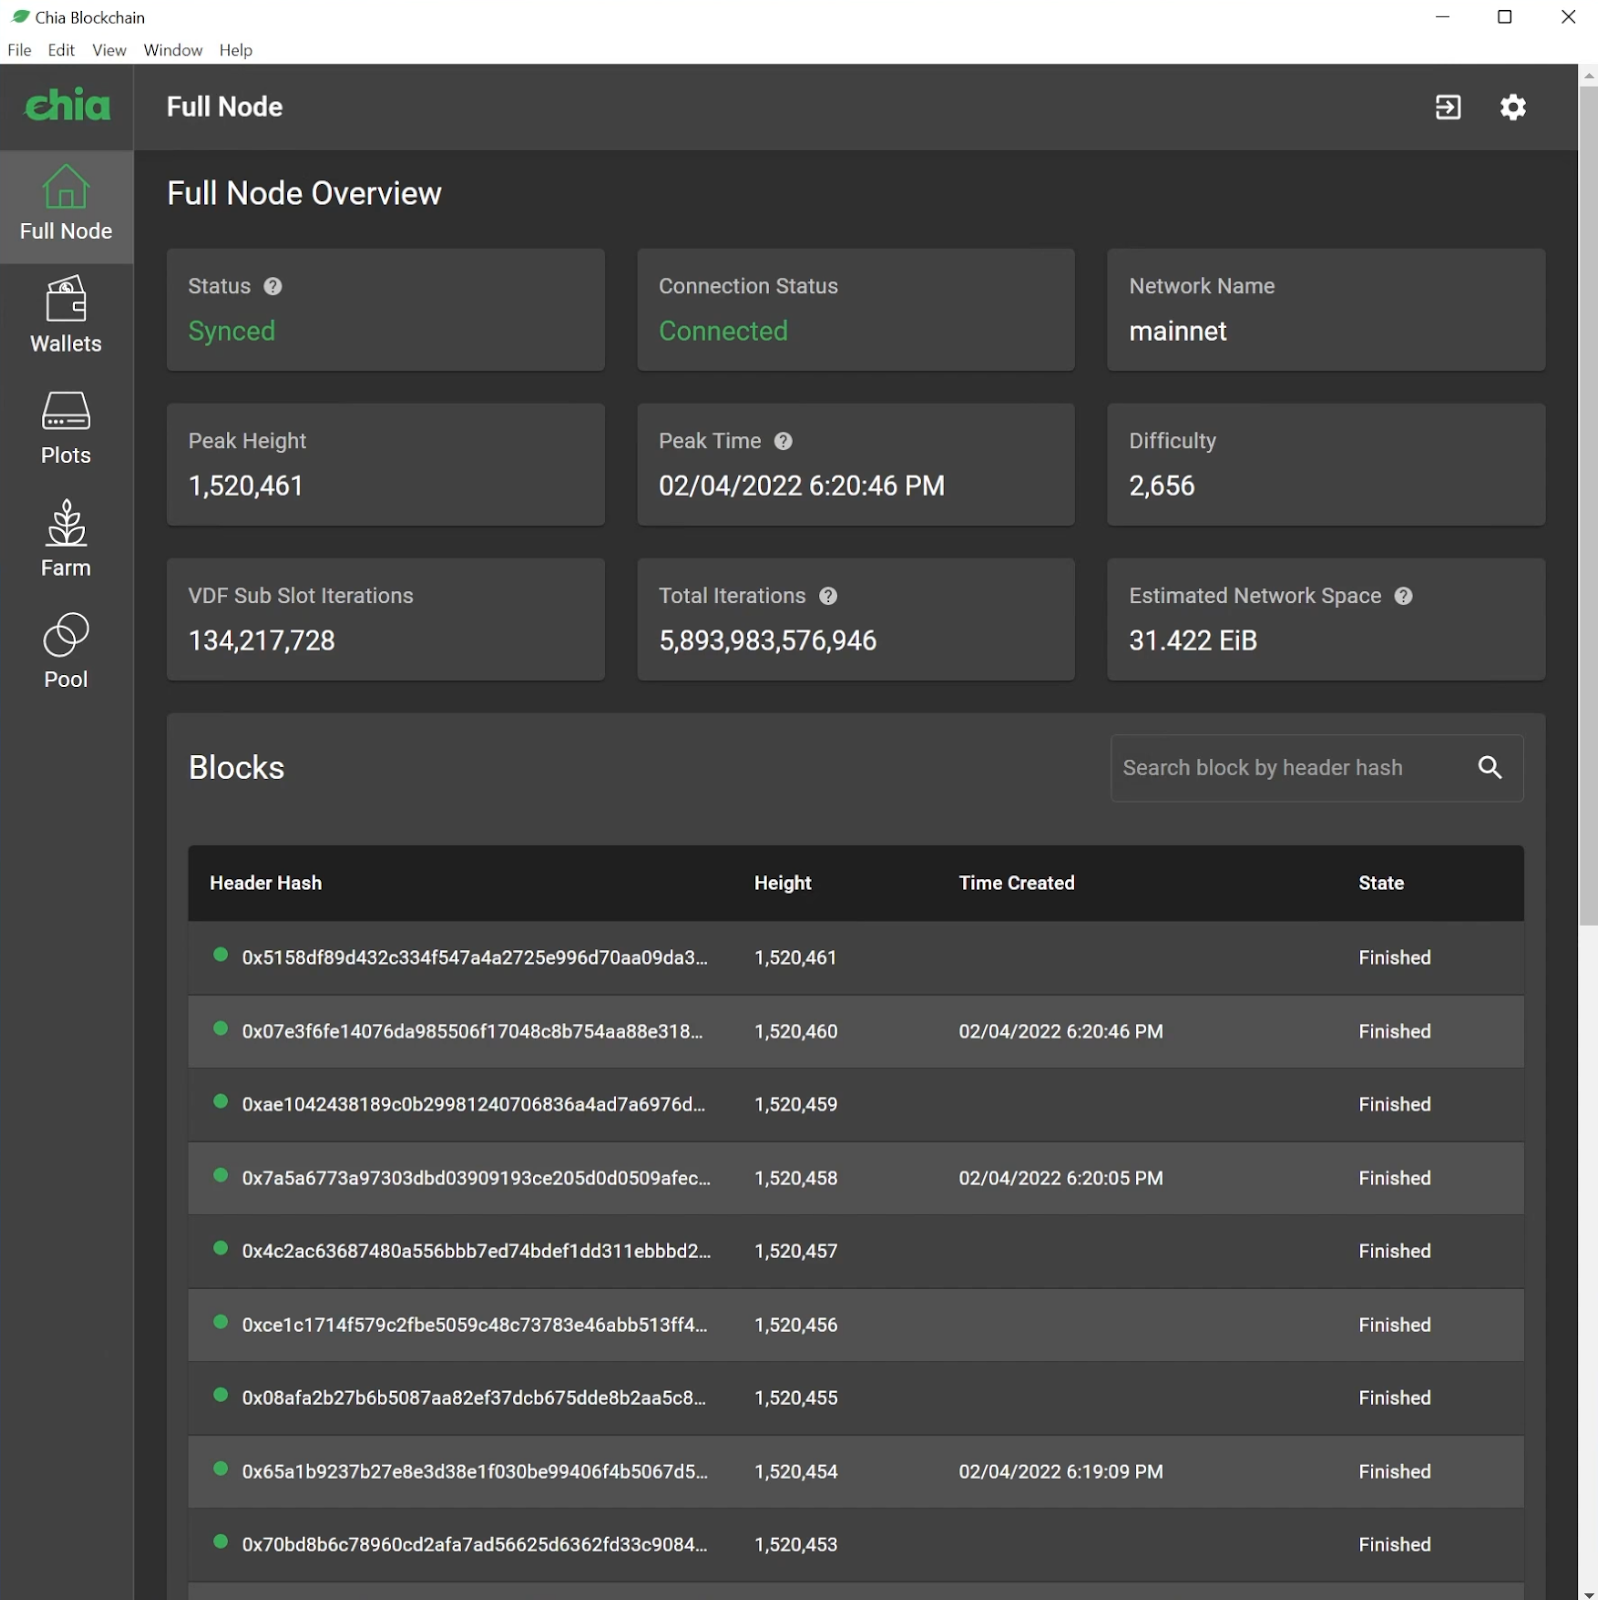Open the Full Node sidebar section
This screenshot has height=1600, width=1598.
coord(66,206)
